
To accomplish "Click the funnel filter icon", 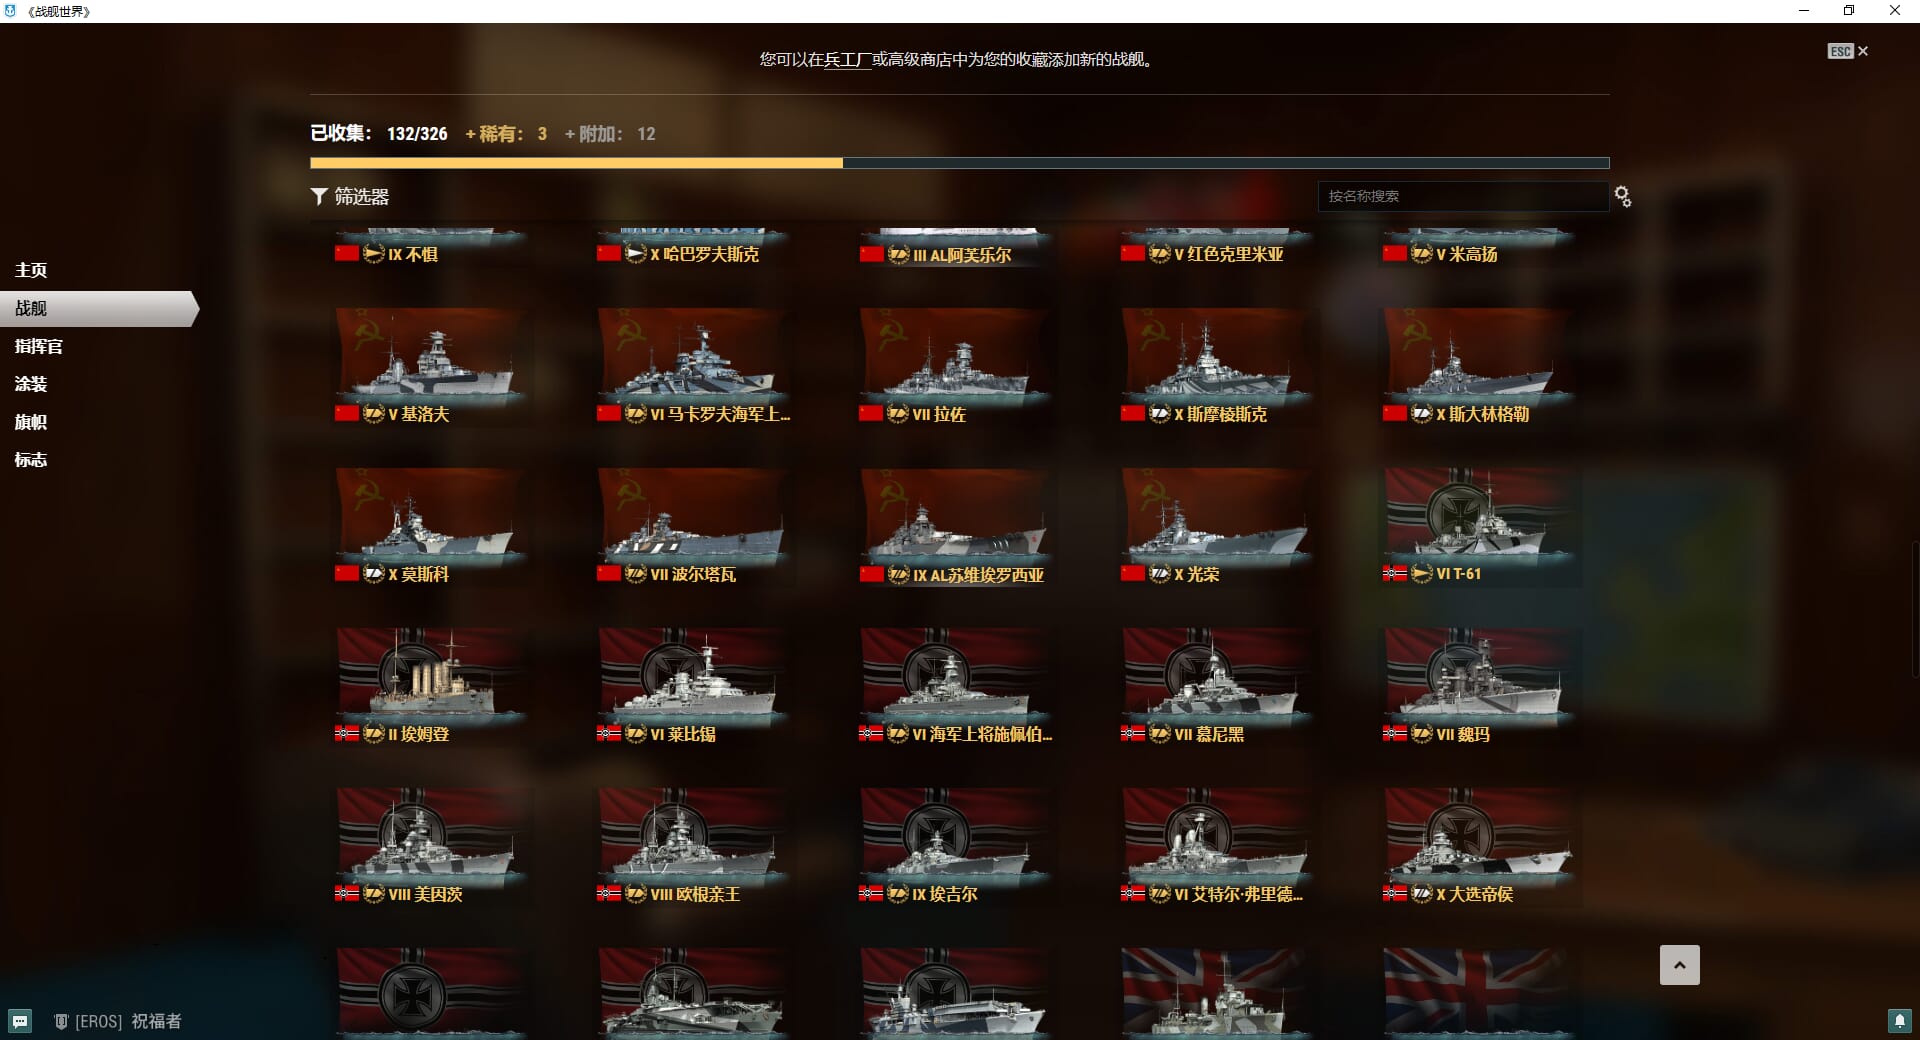I will tap(319, 197).
